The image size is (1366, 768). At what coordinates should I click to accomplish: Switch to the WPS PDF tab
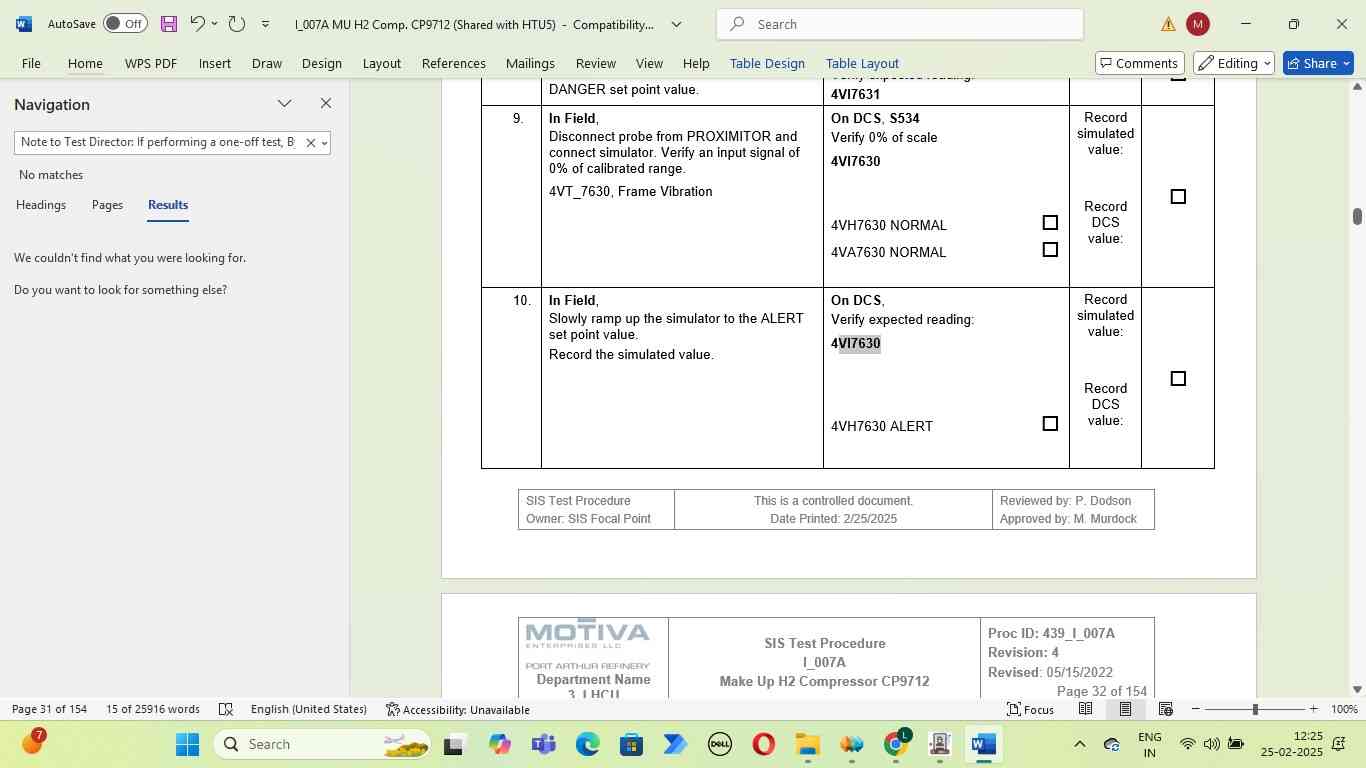coord(151,63)
